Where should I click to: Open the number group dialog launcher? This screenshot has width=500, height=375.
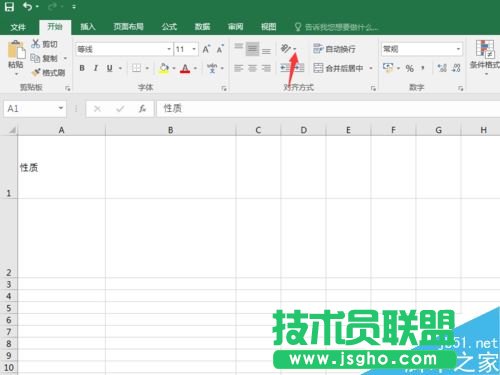pos(461,88)
